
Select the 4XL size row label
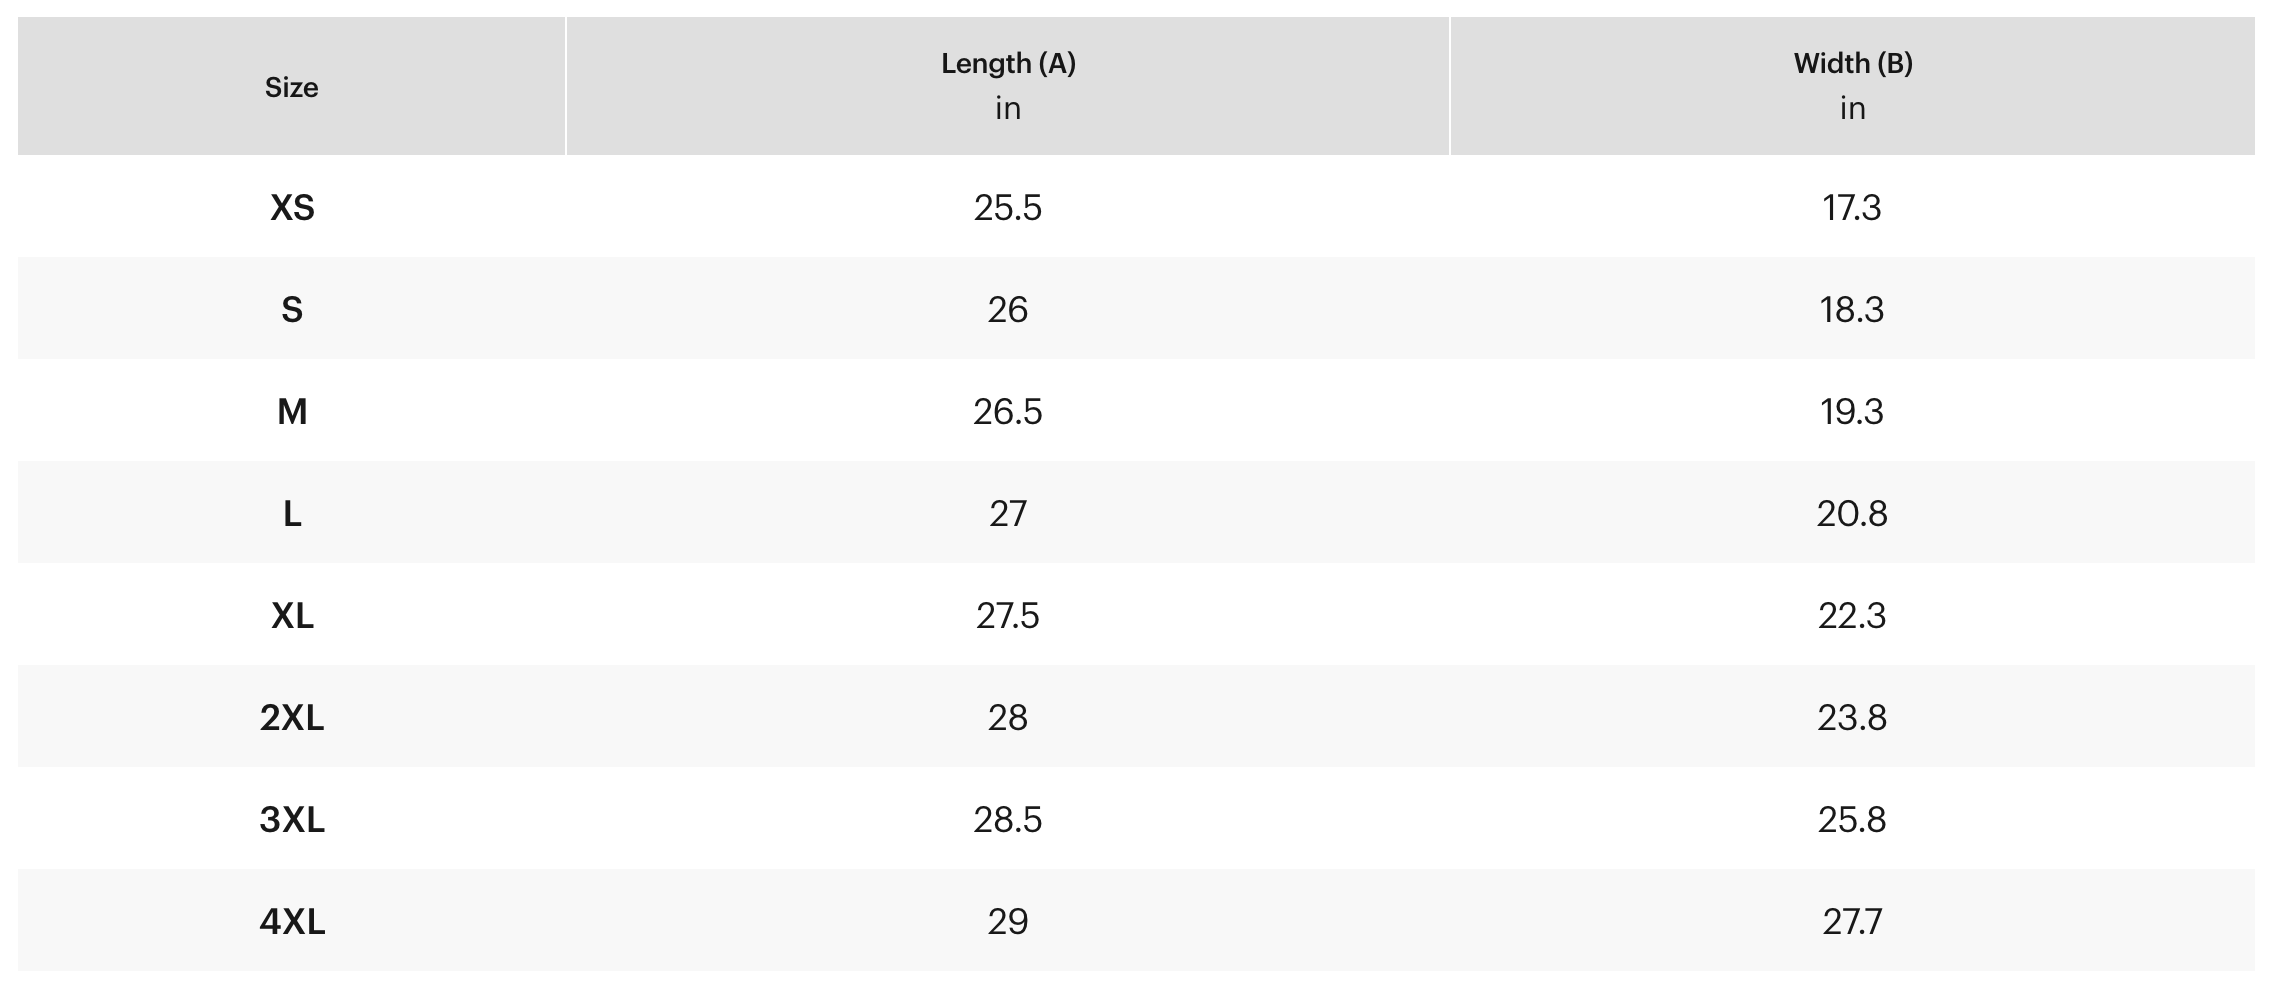(x=292, y=922)
